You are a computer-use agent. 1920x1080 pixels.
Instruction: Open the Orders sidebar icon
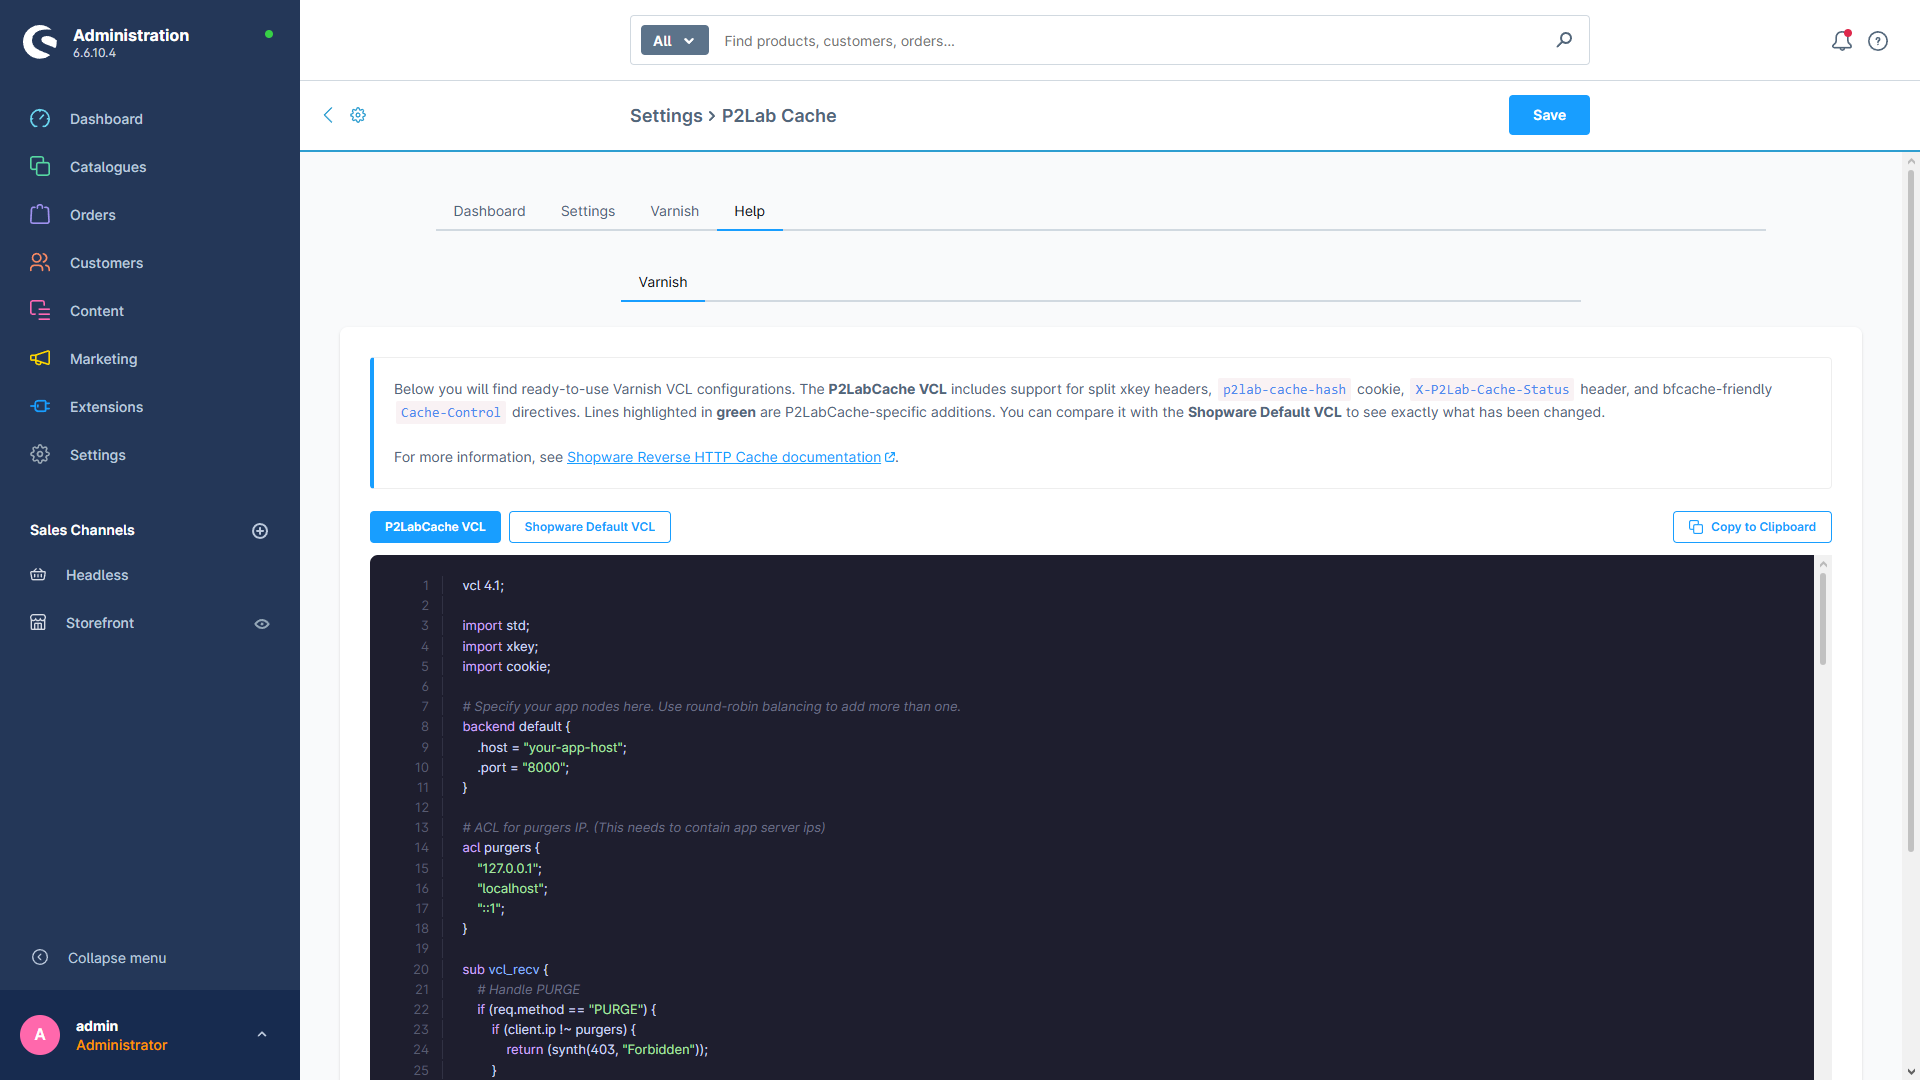pyautogui.click(x=40, y=215)
